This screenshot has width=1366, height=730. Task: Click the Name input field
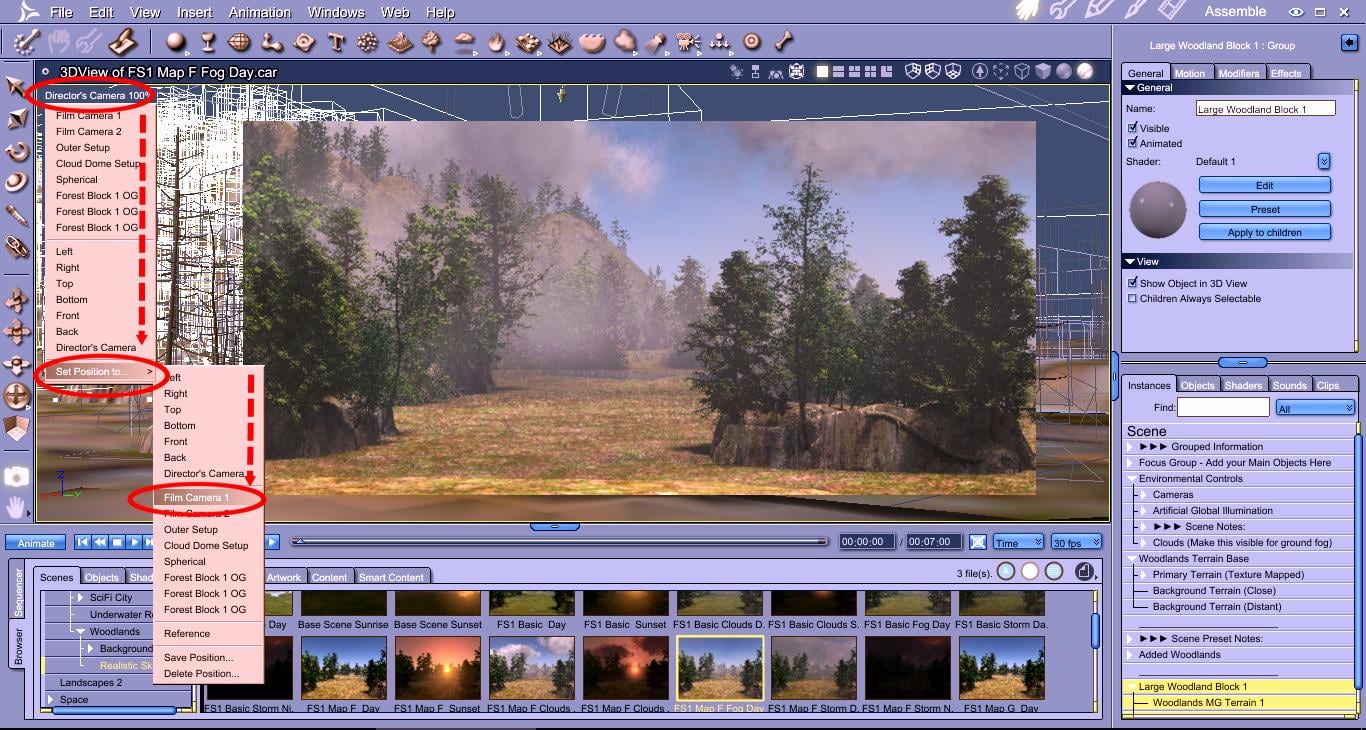coord(1266,108)
